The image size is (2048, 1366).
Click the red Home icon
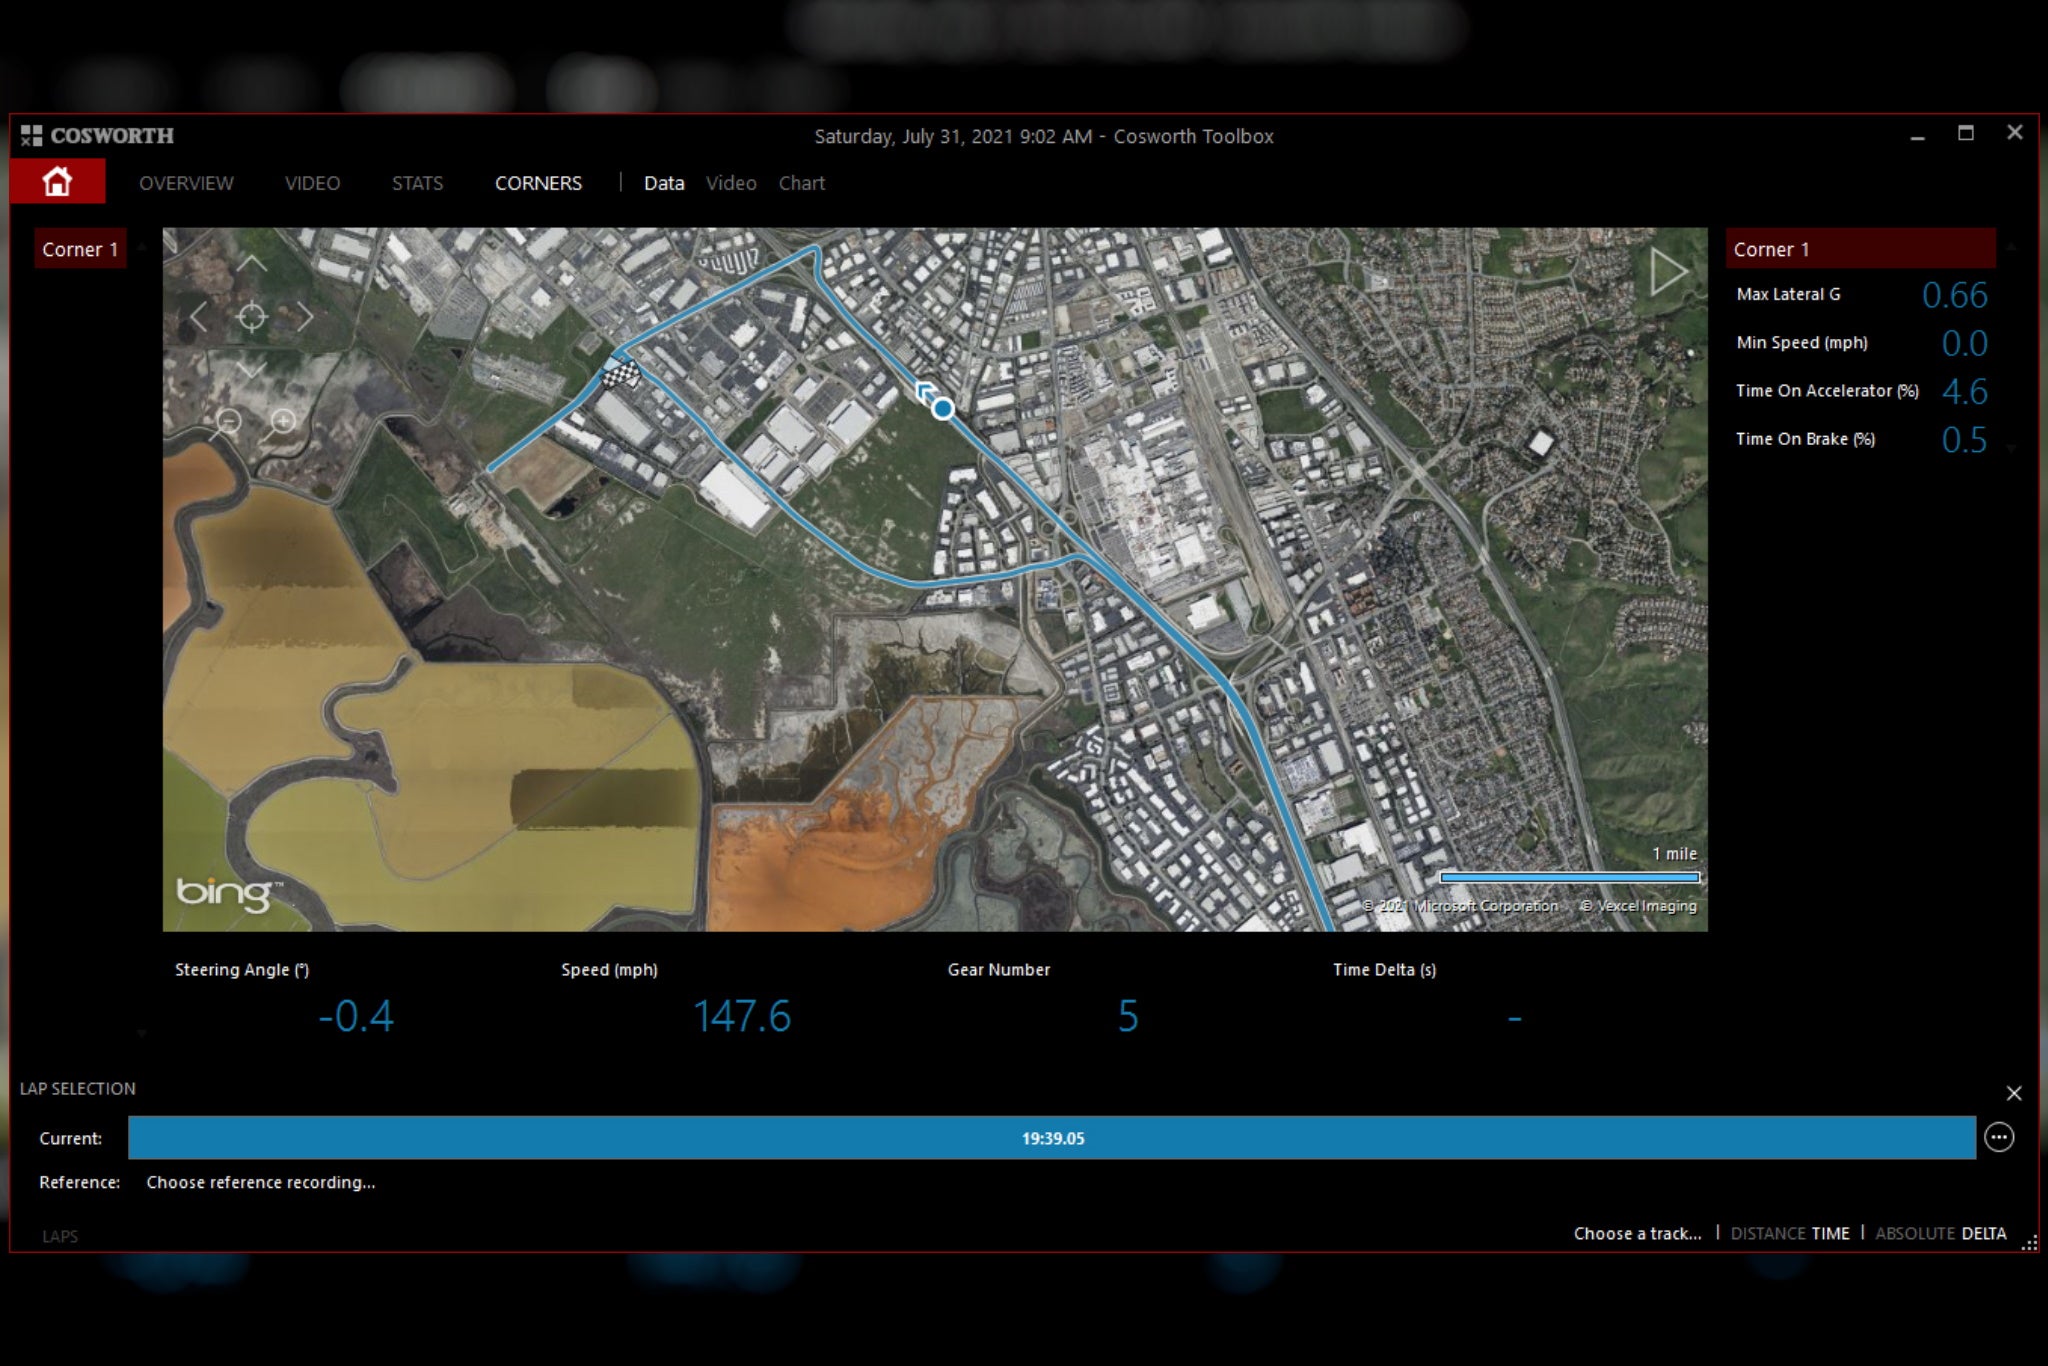tap(57, 182)
